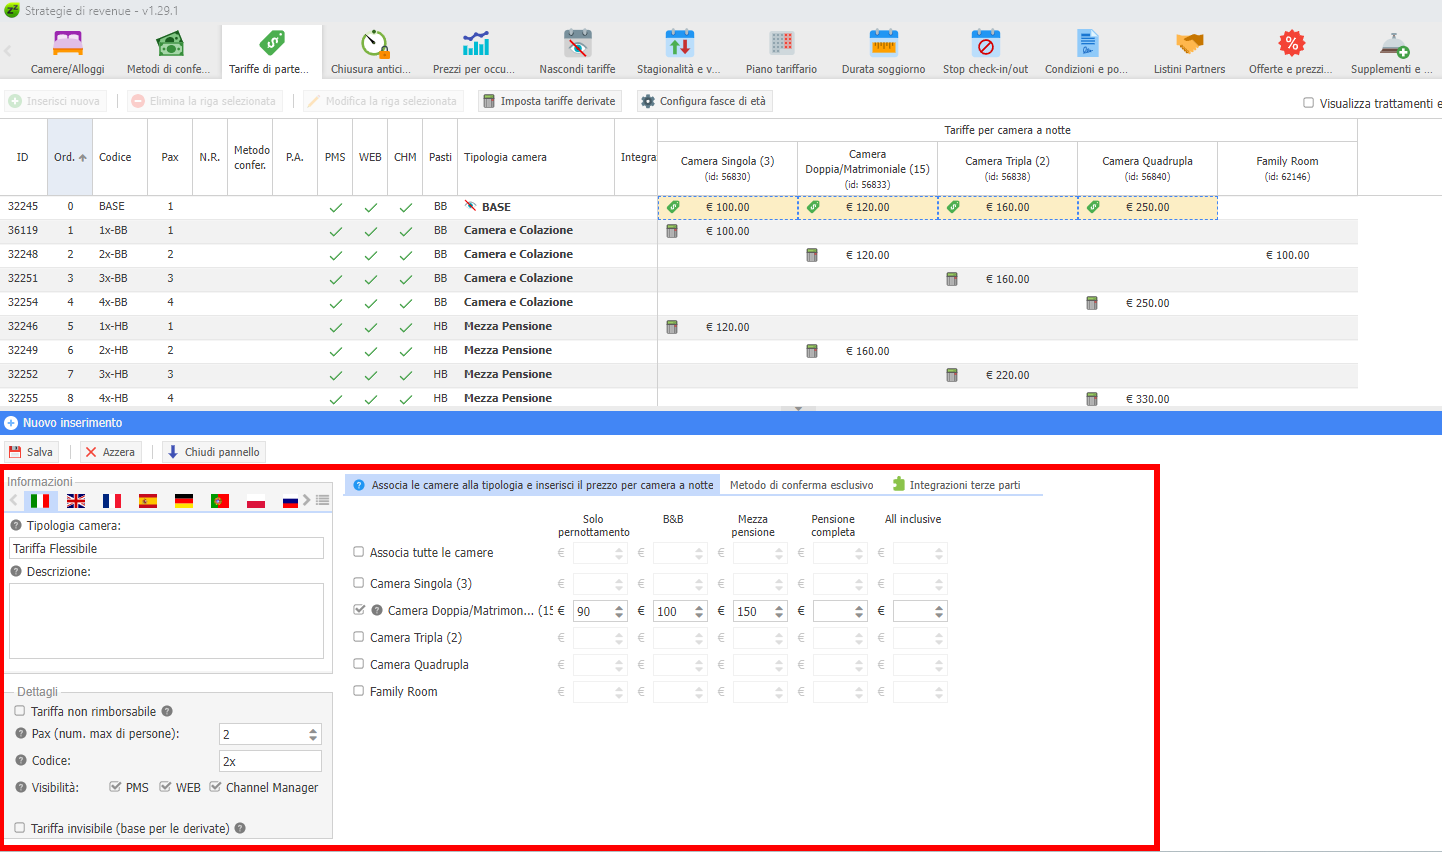The image size is (1442, 852).
Task: Sort by the Ord. column header
Action: coord(69,157)
